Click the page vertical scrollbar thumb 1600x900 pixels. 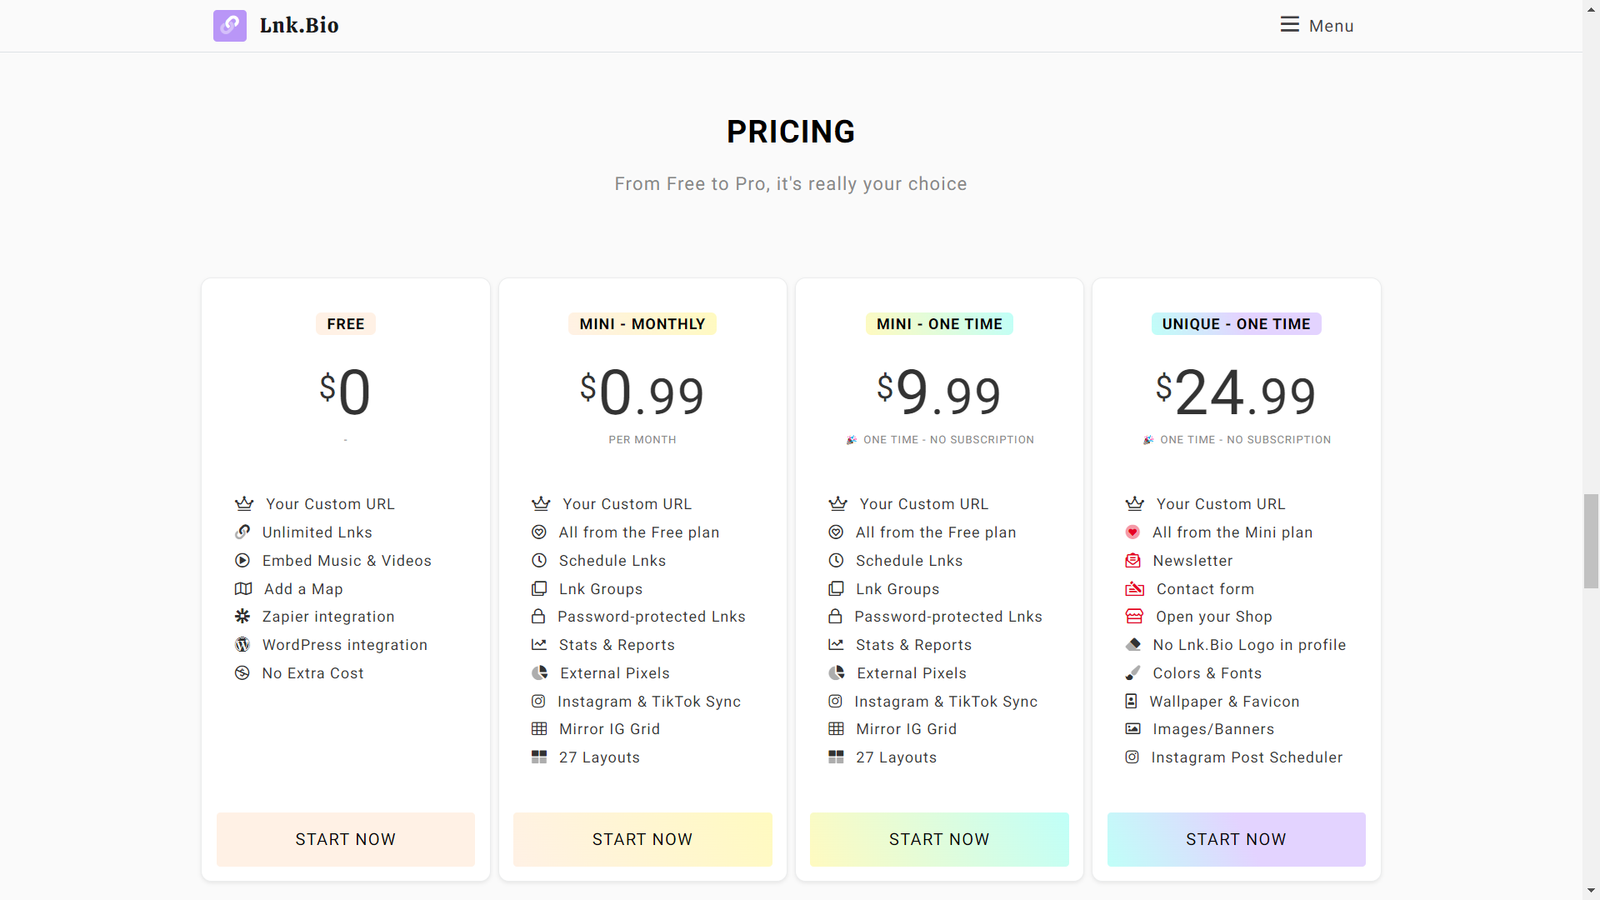point(1591,541)
